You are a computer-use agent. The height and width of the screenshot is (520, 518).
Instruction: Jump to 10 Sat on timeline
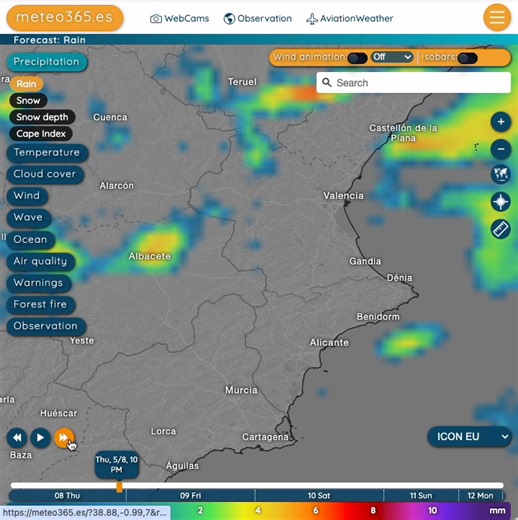(x=319, y=496)
